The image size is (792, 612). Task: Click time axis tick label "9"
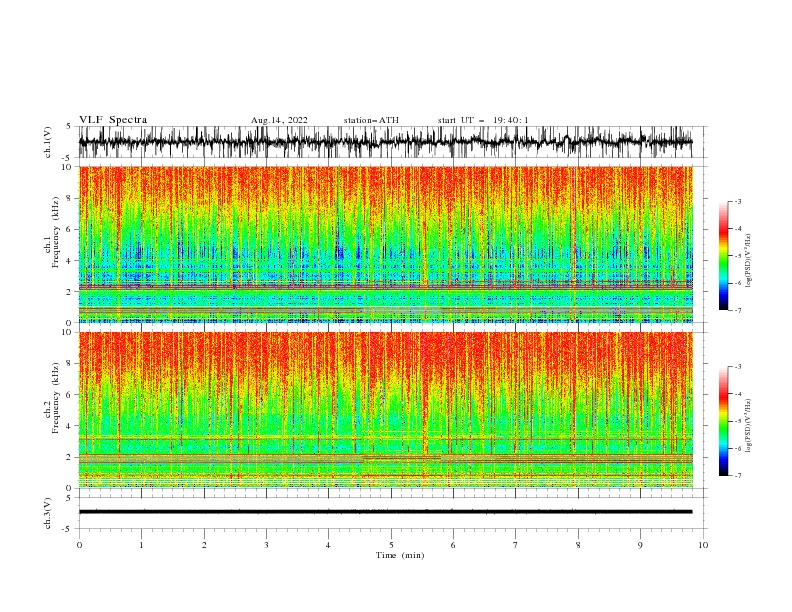tap(640, 545)
